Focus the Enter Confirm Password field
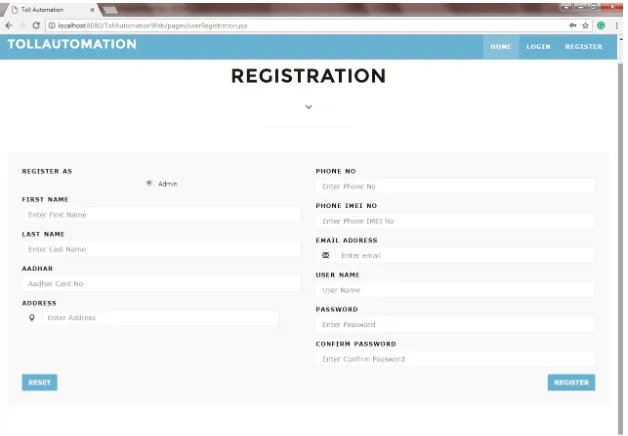 point(455,359)
